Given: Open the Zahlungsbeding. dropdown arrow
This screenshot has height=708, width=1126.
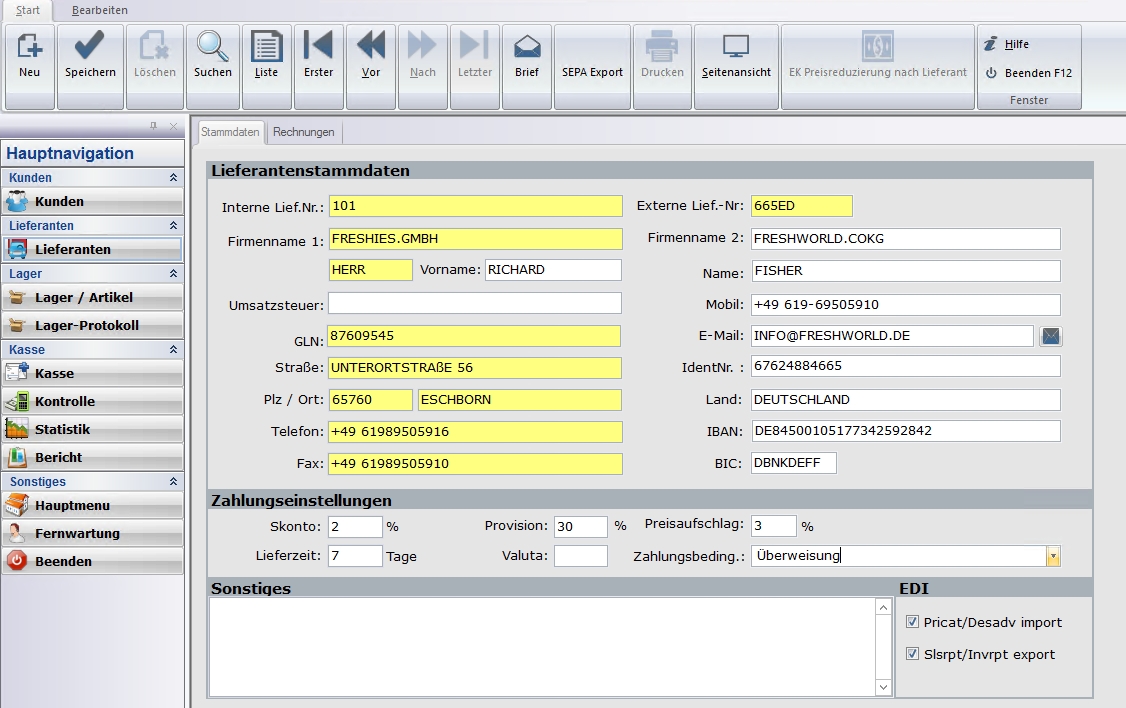Looking at the screenshot, I should click(1053, 556).
